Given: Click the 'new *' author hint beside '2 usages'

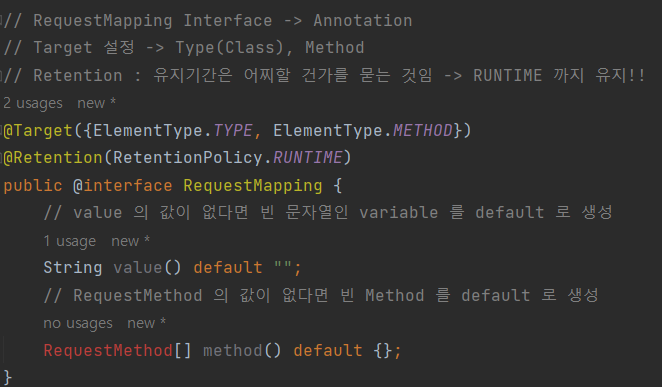Looking at the screenshot, I should (96, 103).
